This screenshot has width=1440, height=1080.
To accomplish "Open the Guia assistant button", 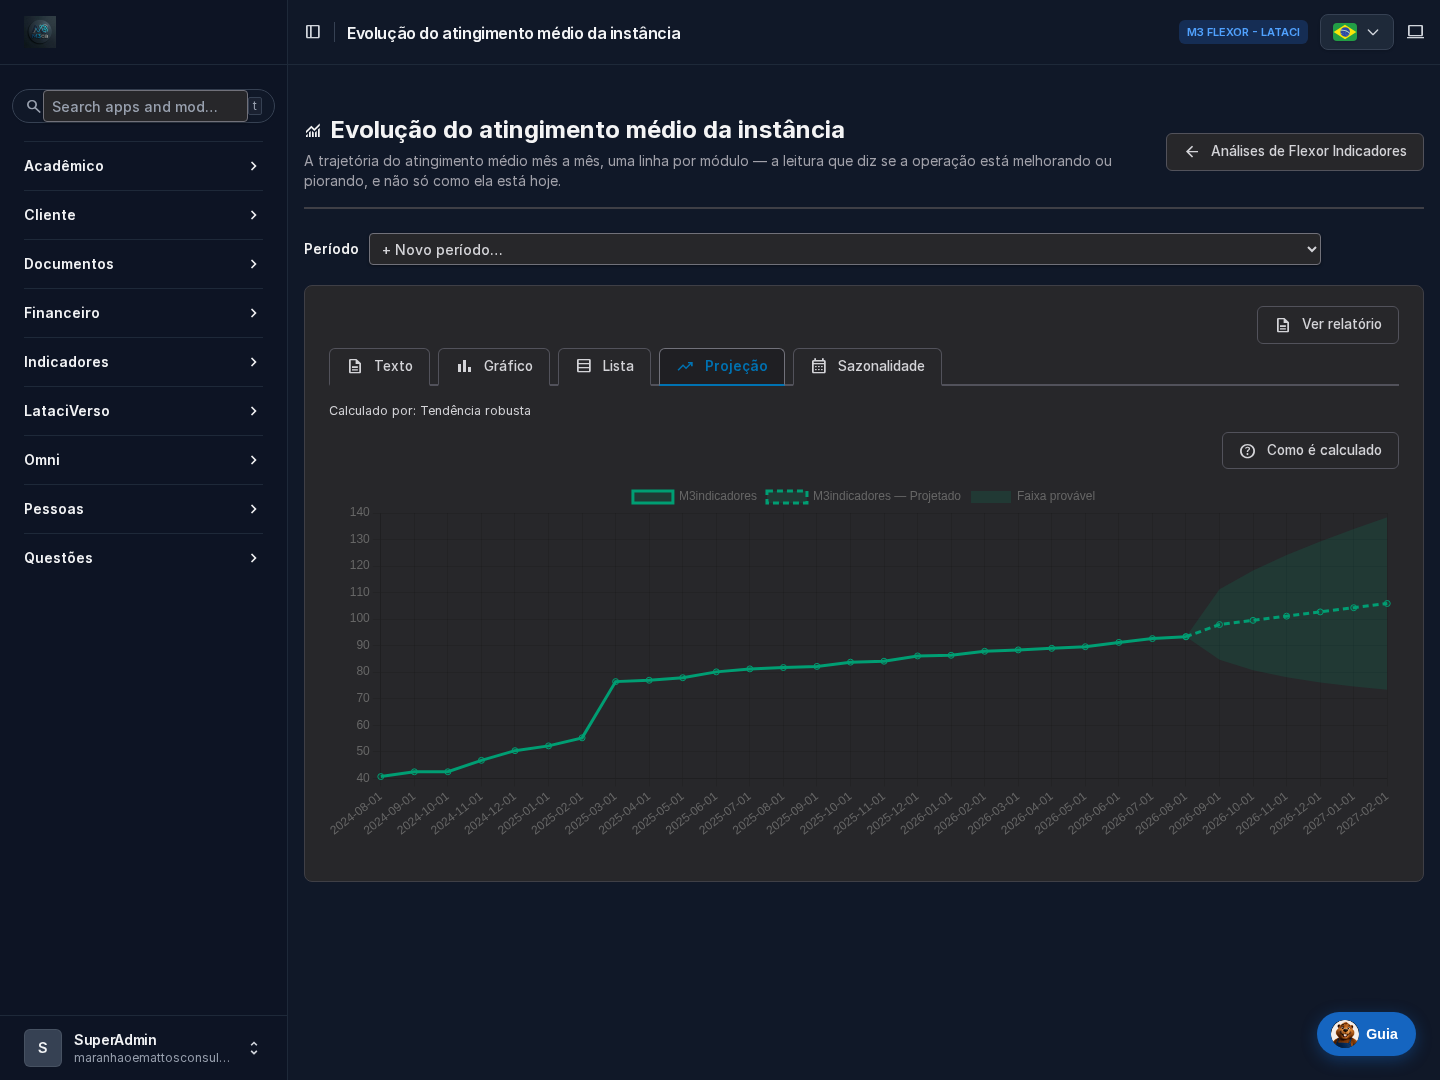I will pyautogui.click(x=1366, y=1034).
